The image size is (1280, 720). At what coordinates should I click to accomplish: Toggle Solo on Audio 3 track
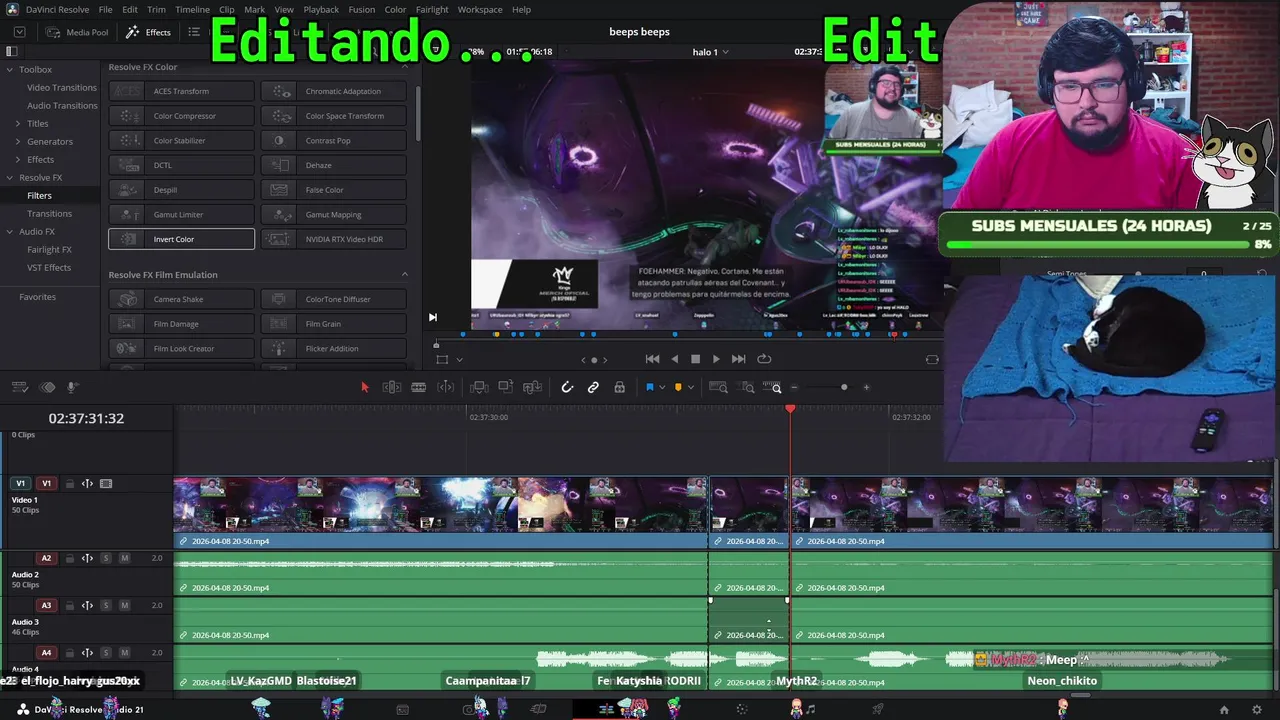(x=106, y=605)
